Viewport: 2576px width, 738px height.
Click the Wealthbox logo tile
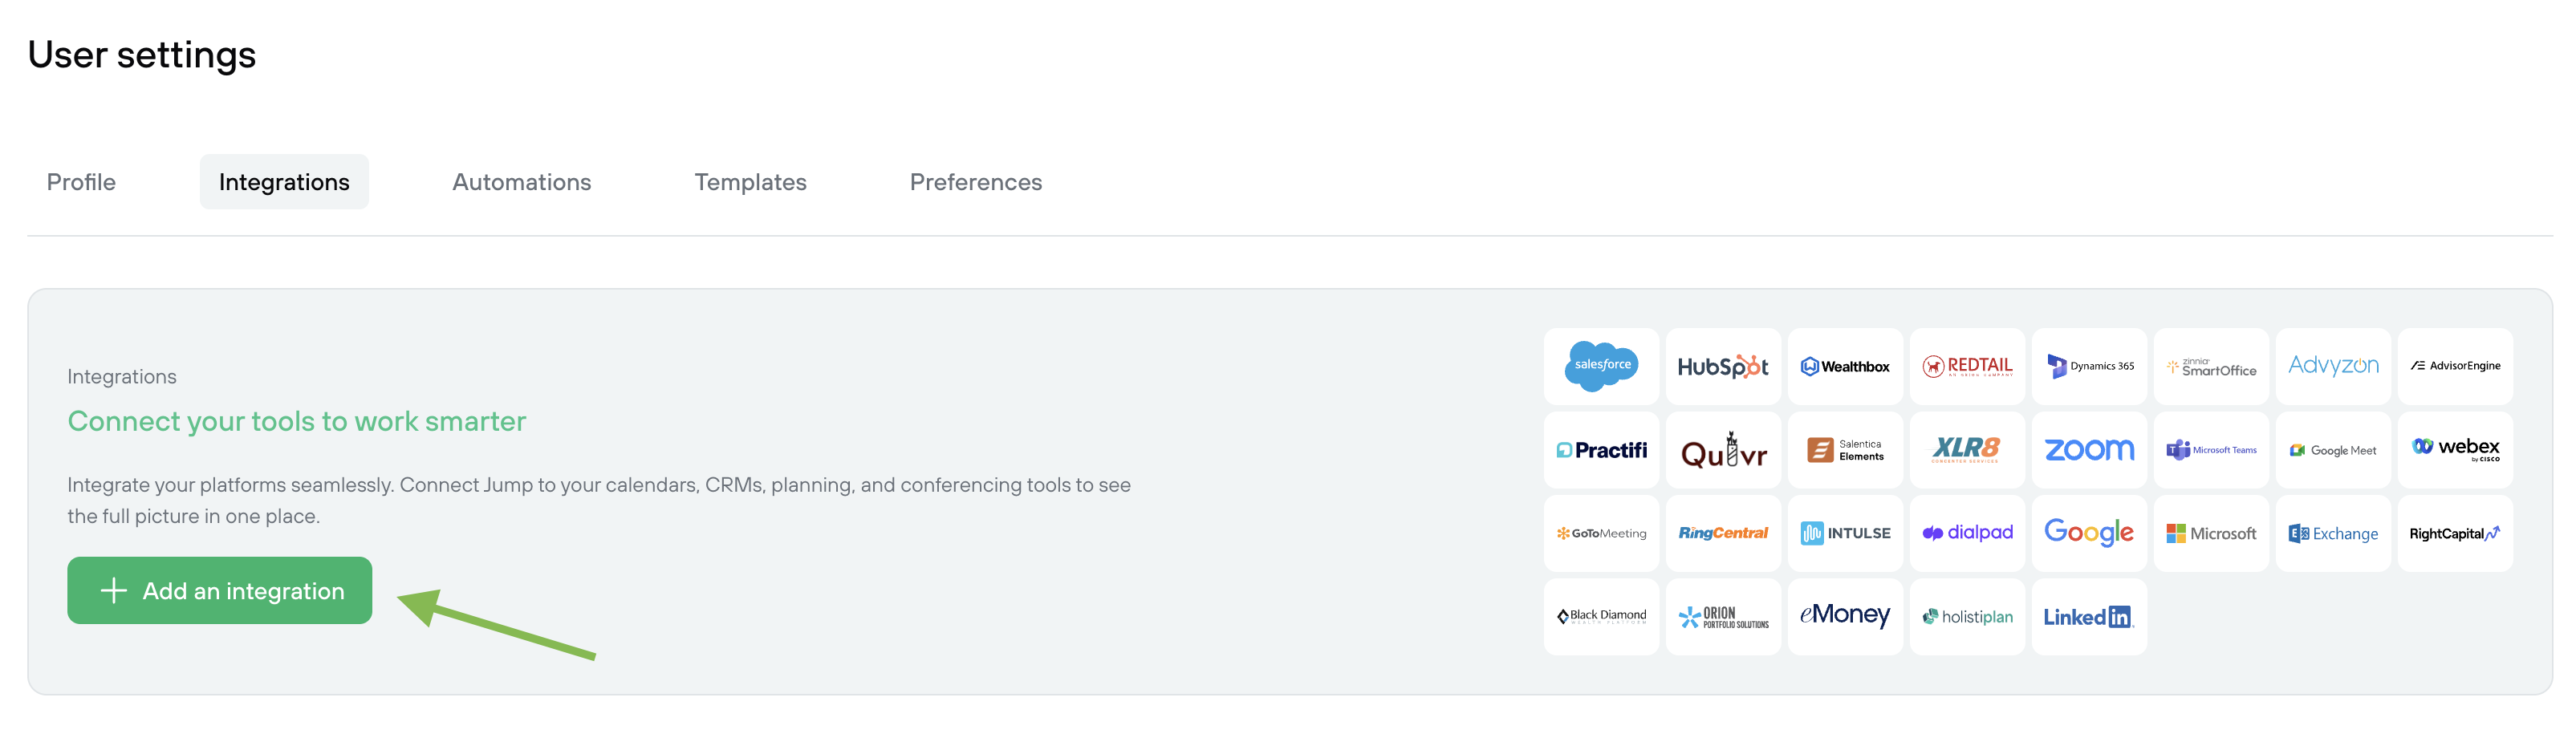pyautogui.click(x=1845, y=366)
